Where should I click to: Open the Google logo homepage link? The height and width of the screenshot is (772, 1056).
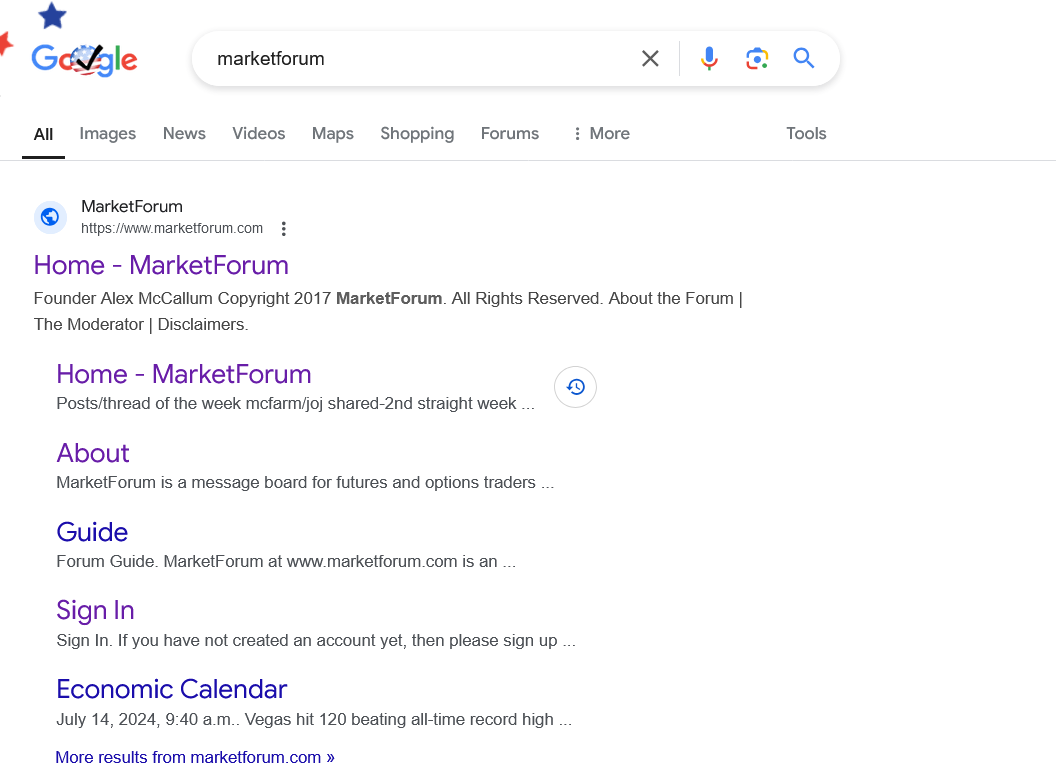pyautogui.click(x=84, y=59)
